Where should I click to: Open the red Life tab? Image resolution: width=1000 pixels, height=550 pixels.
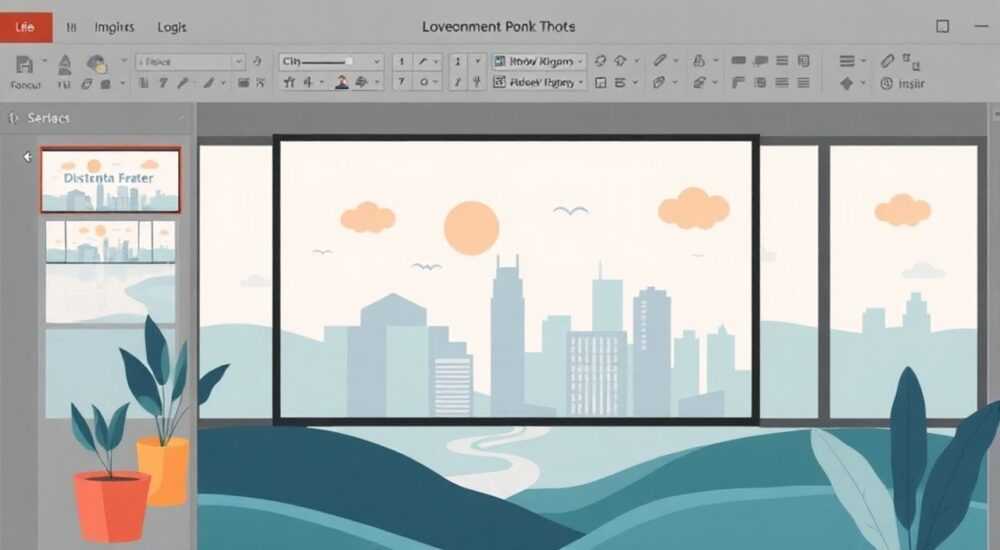click(x=26, y=27)
